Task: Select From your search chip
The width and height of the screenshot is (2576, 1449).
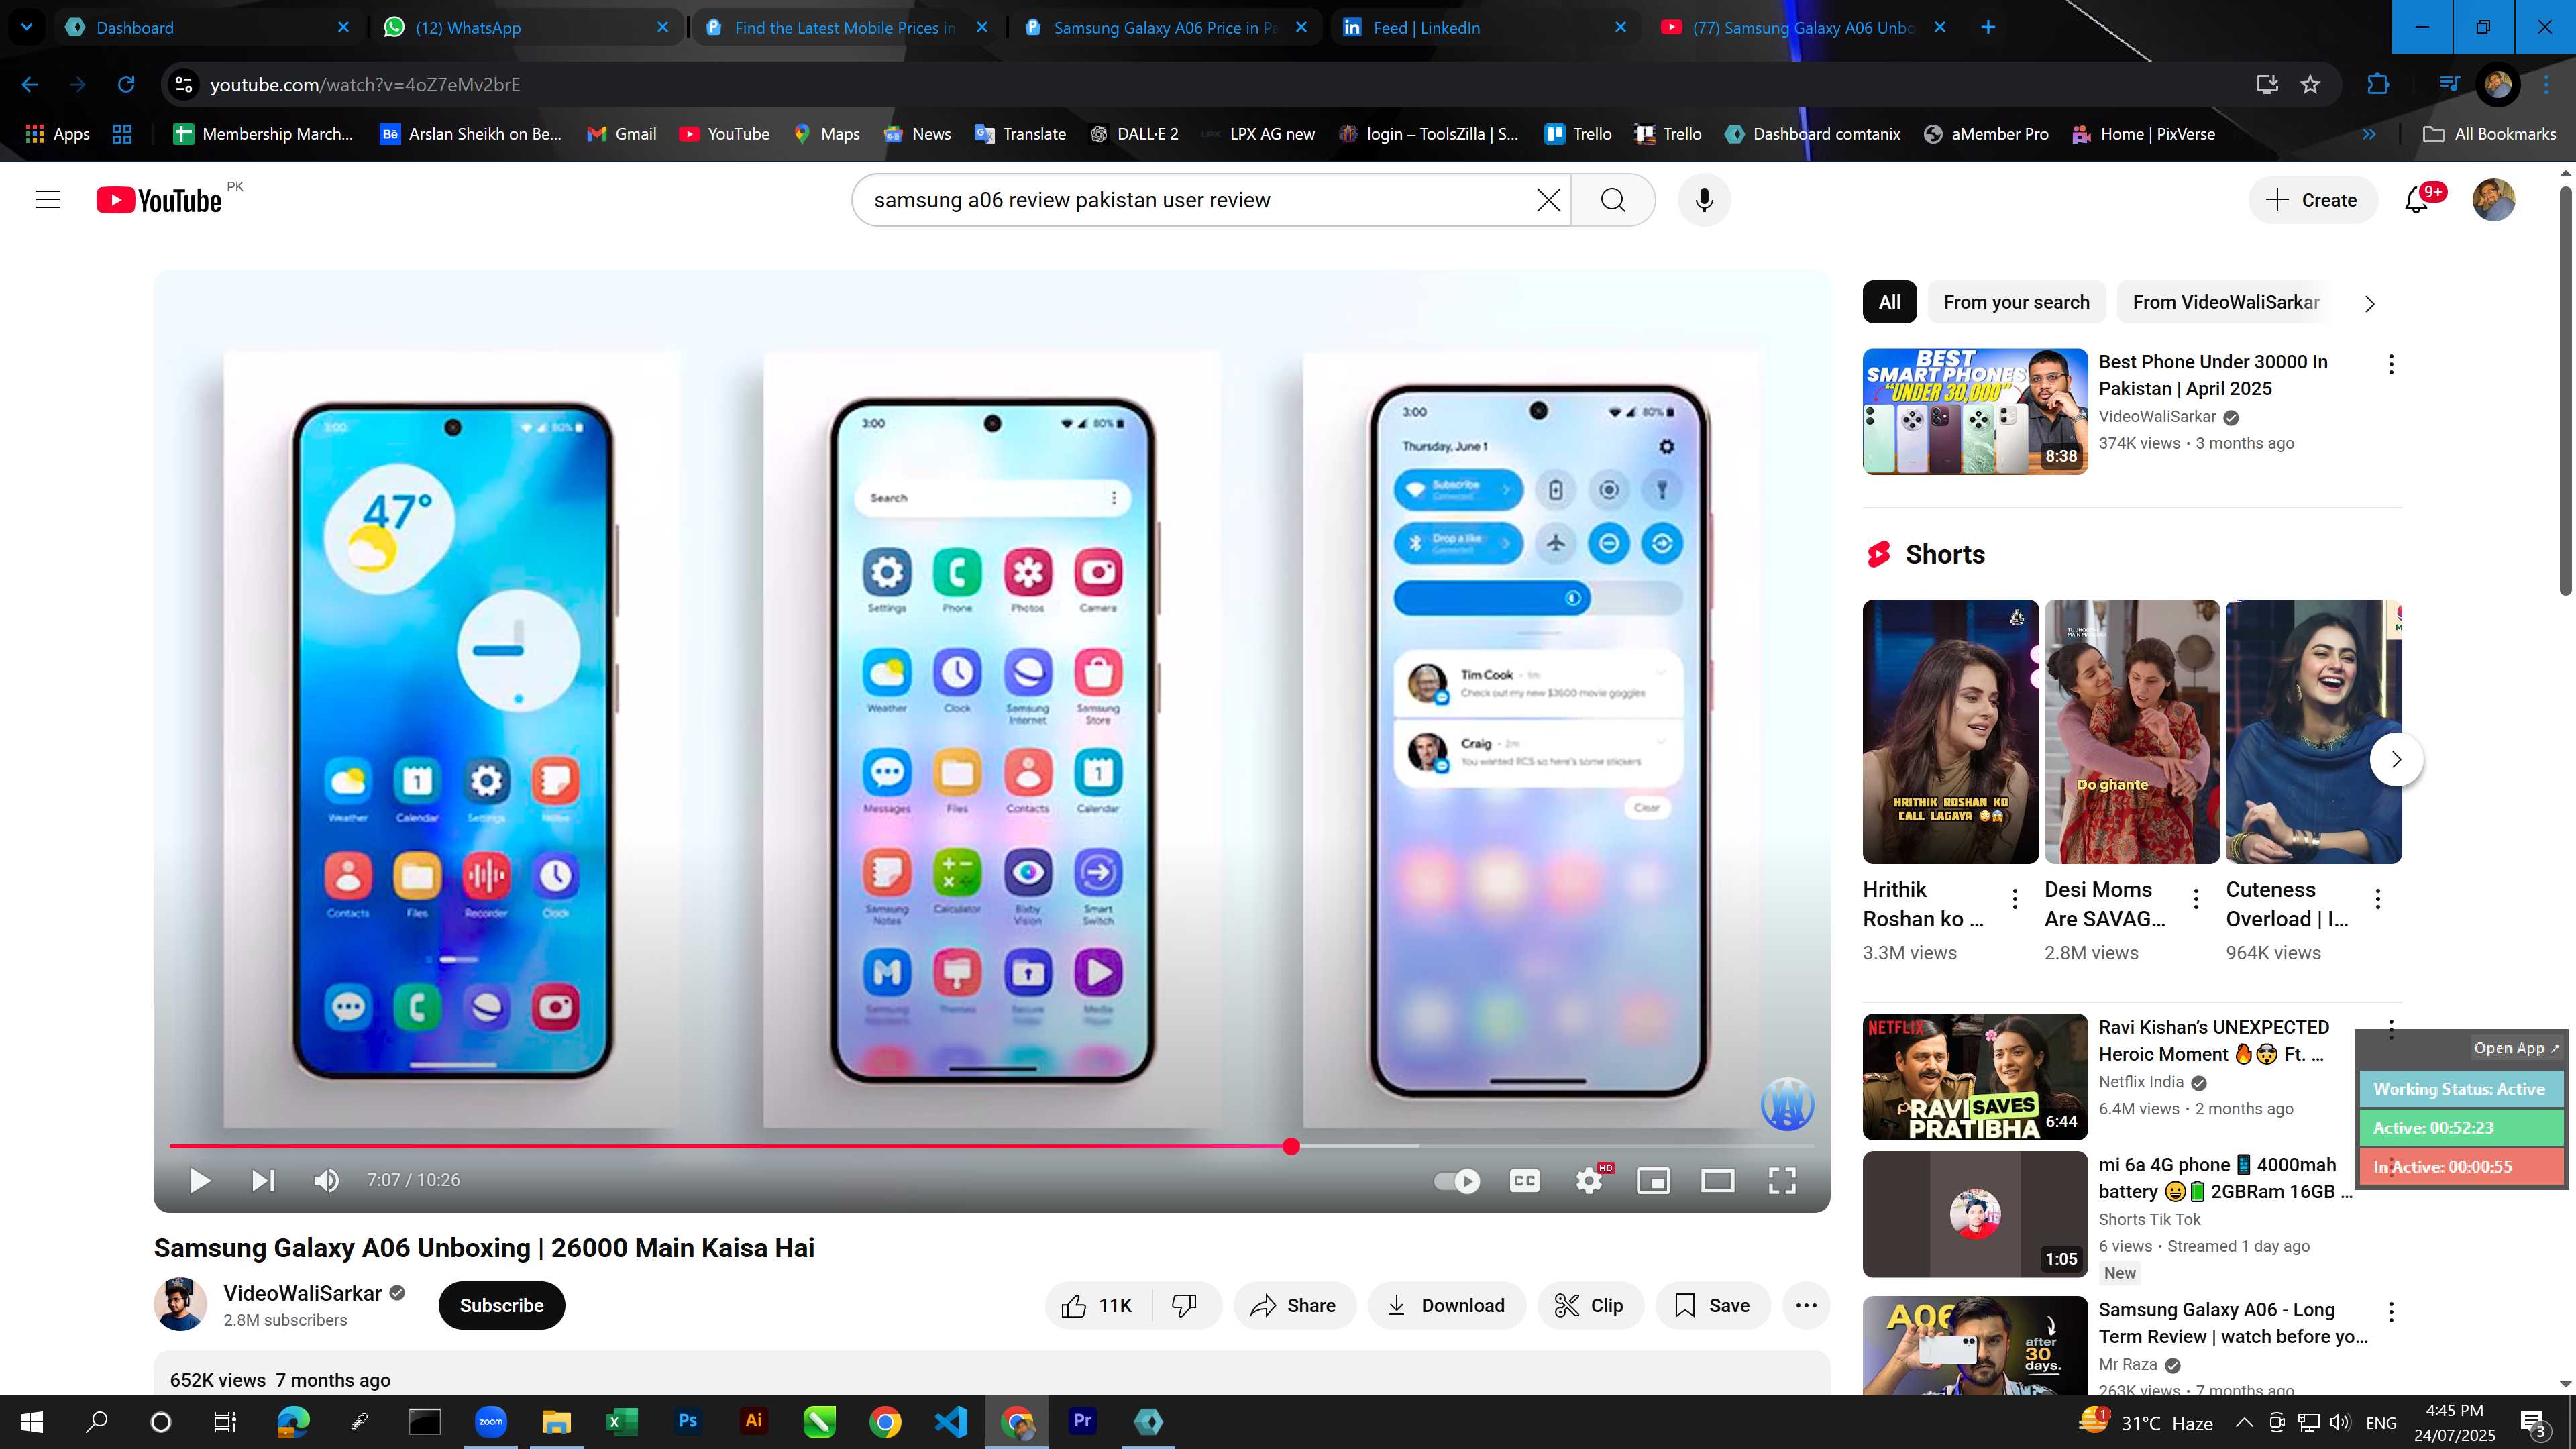Action: [2016, 302]
